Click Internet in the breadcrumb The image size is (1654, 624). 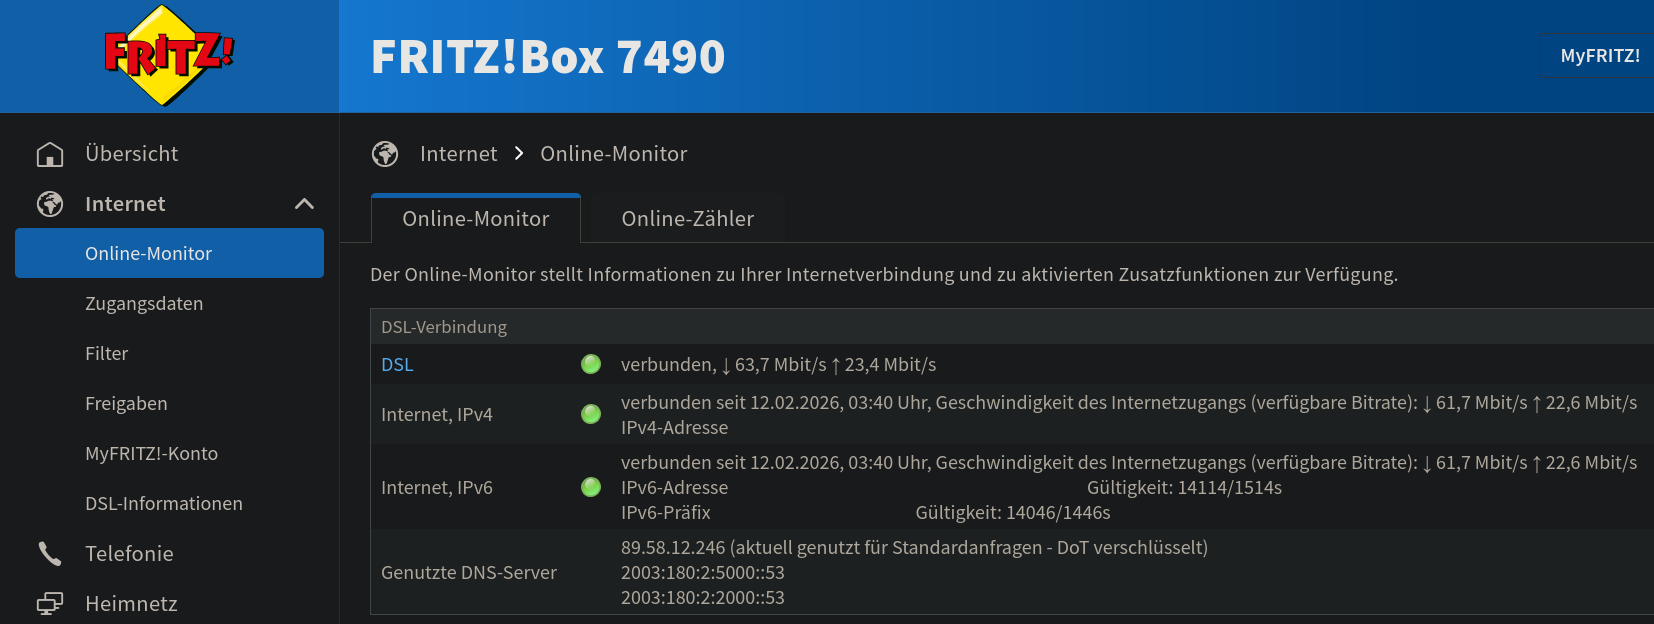(x=458, y=154)
